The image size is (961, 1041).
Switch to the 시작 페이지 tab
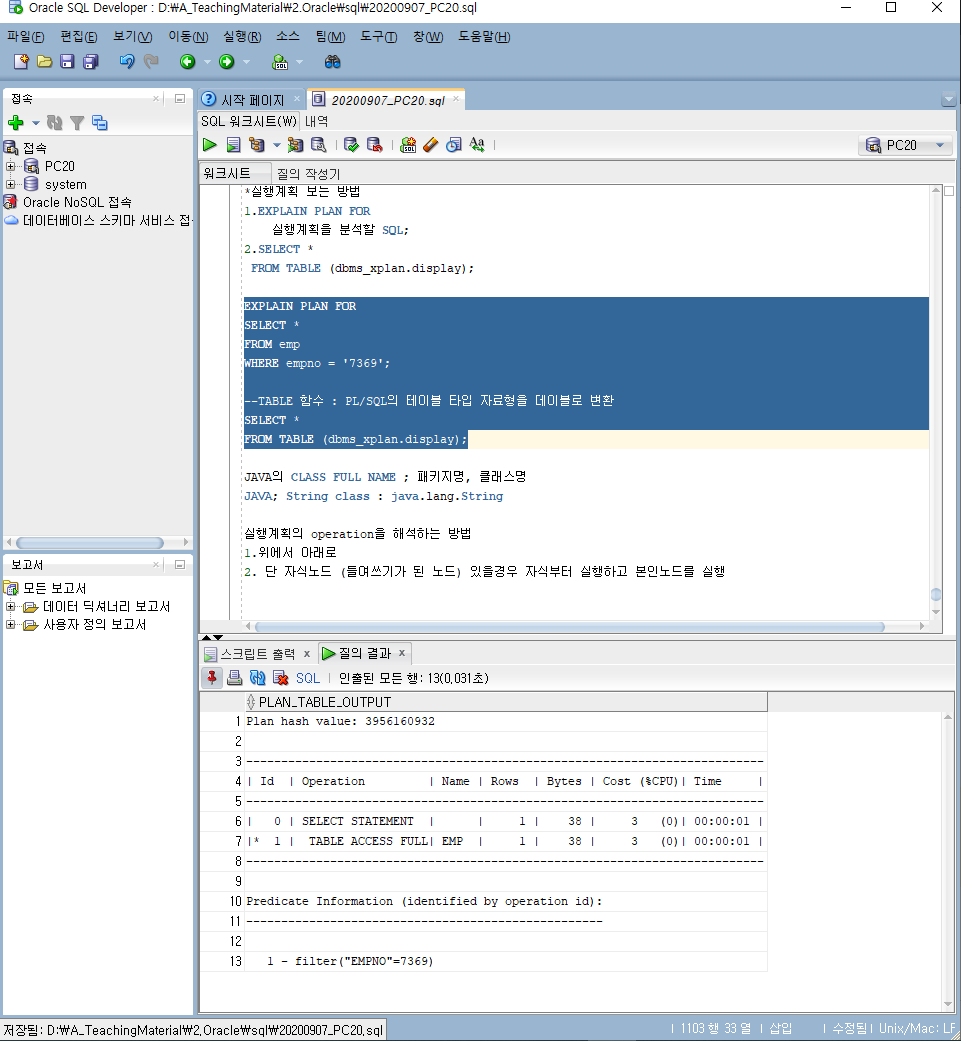click(252, 100)
